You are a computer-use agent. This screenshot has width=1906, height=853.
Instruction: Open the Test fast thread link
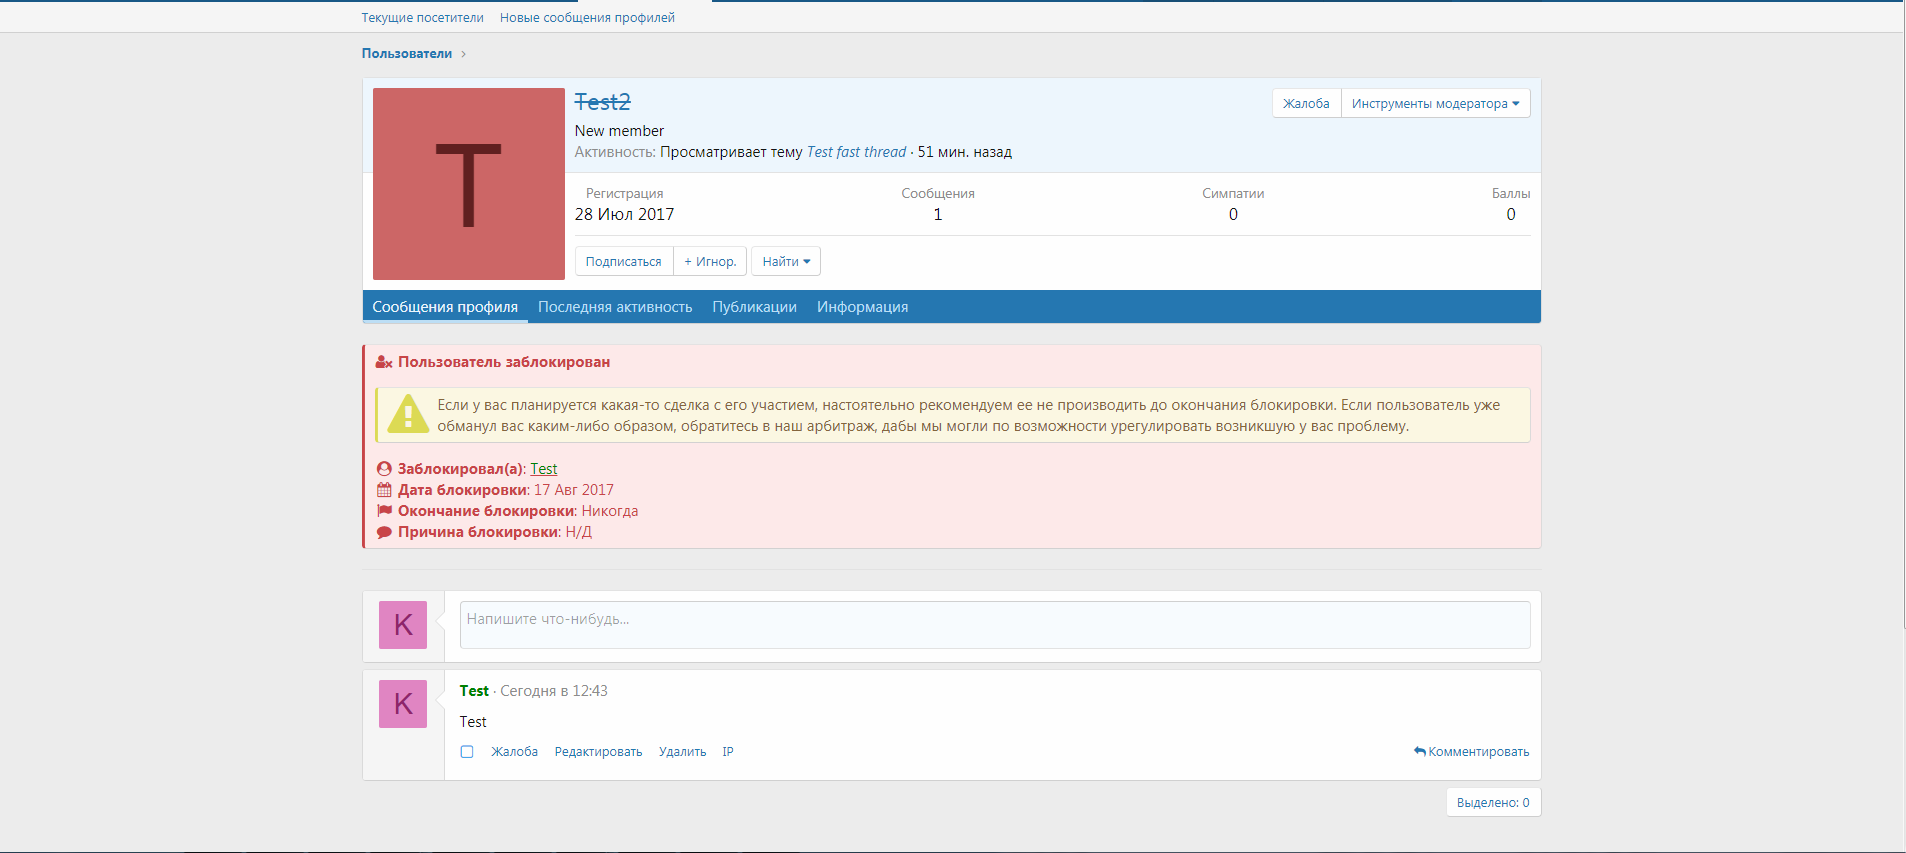[x=856, y=152]
